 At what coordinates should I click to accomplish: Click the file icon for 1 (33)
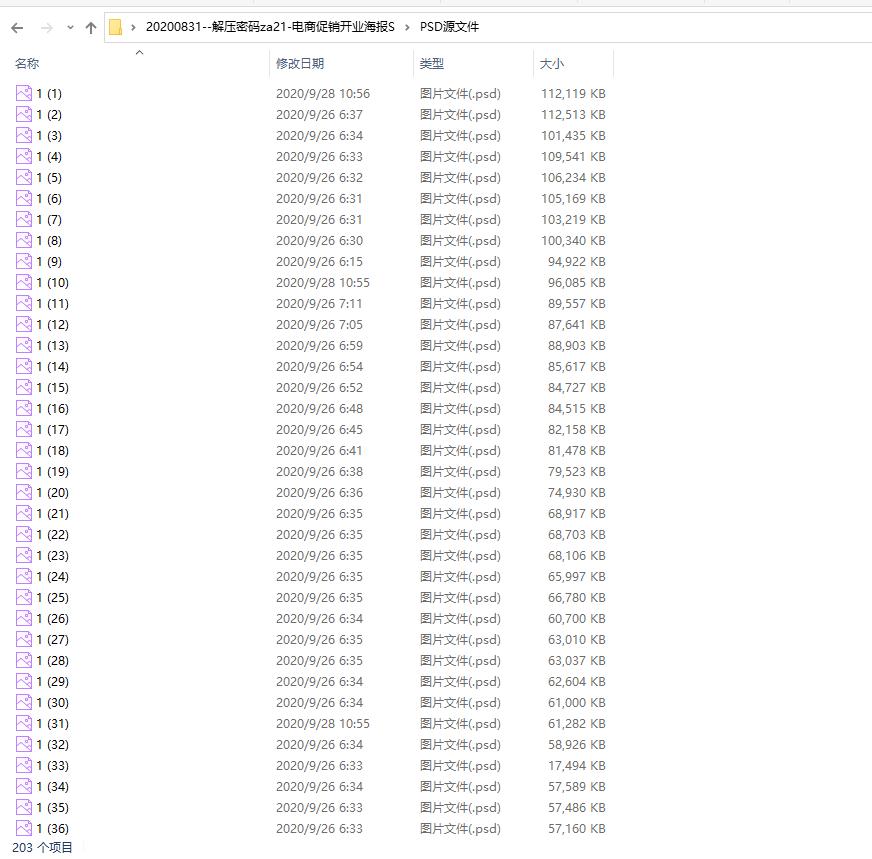pyautogui.click(x=24, y=766)
